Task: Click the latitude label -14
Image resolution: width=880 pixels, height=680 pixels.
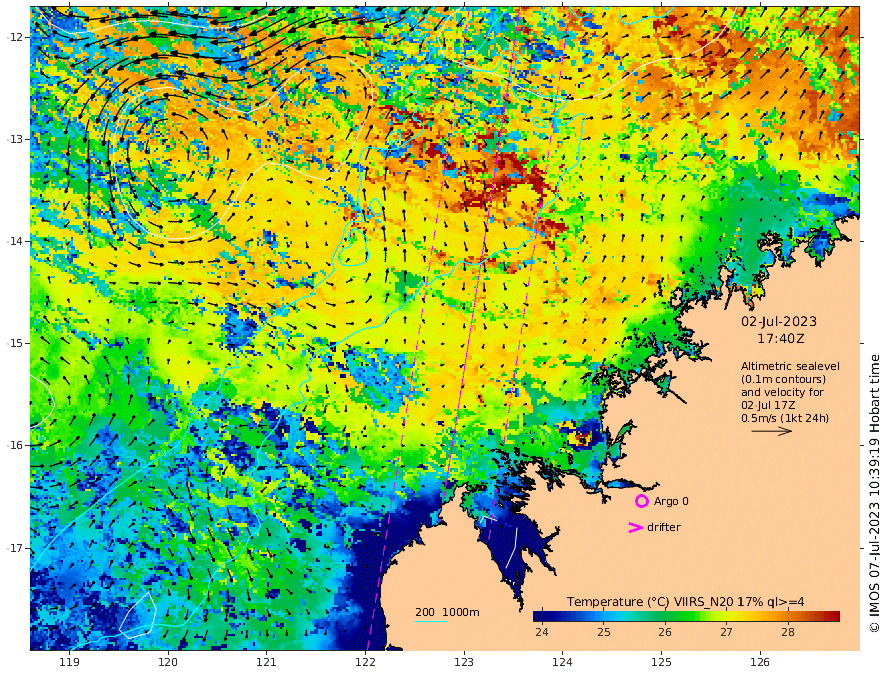Action: [x=15, y=241]
